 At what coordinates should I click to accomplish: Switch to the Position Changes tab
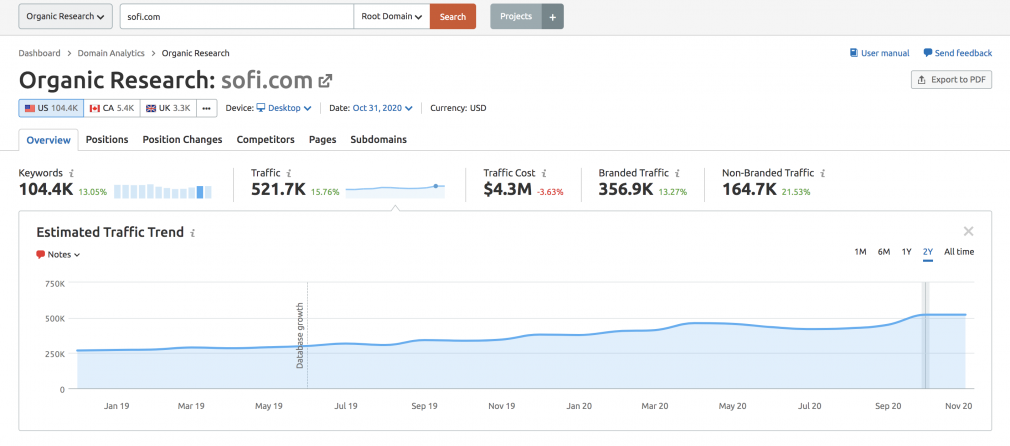182,140
